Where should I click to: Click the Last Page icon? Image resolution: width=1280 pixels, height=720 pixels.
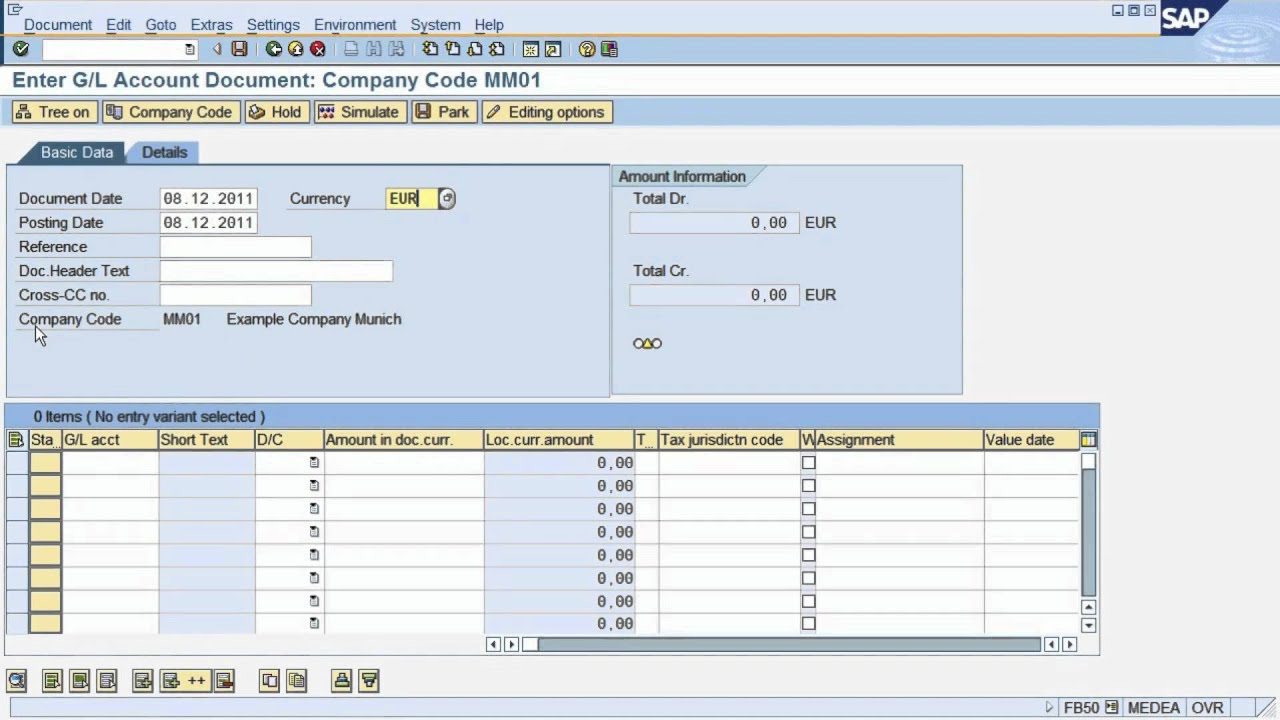[496, 49]
